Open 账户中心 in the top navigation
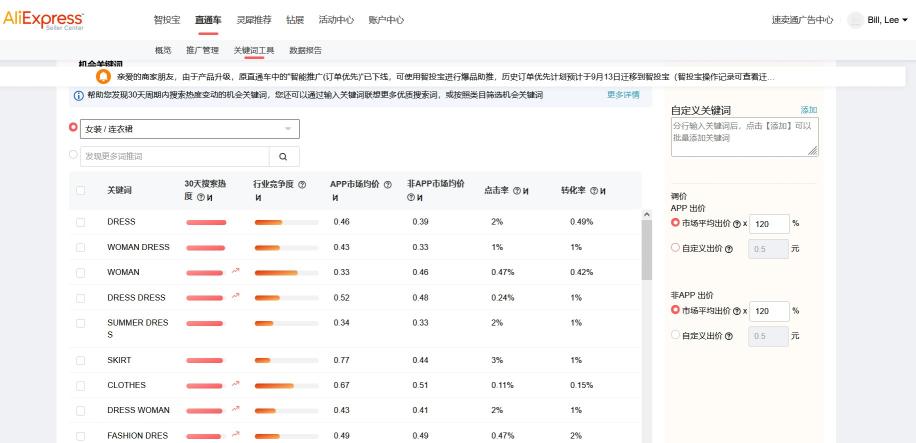 [x=386, y=20]
